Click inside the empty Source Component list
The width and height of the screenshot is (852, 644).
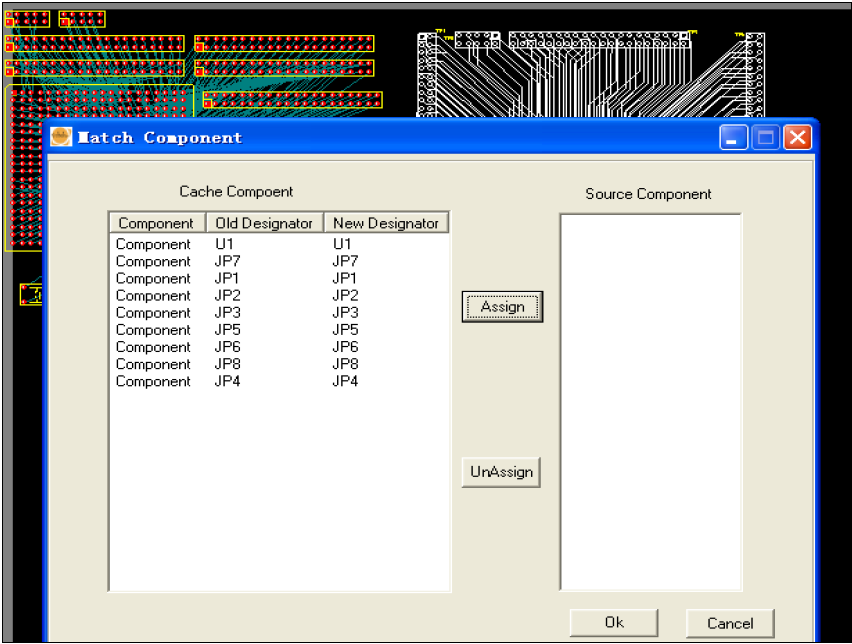coord(650,400)
